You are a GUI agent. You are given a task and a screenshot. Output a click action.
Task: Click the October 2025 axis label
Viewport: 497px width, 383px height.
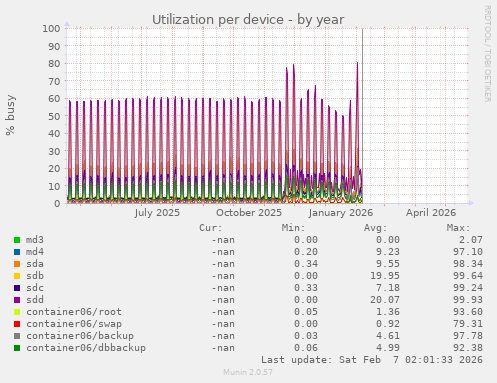(249, 213)
